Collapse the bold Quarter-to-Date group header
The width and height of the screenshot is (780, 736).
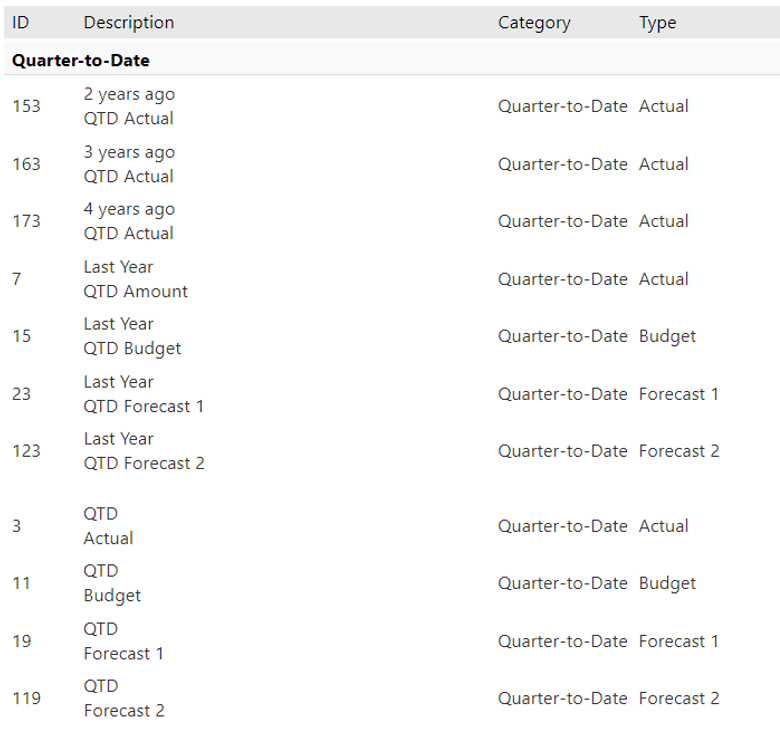81,61
